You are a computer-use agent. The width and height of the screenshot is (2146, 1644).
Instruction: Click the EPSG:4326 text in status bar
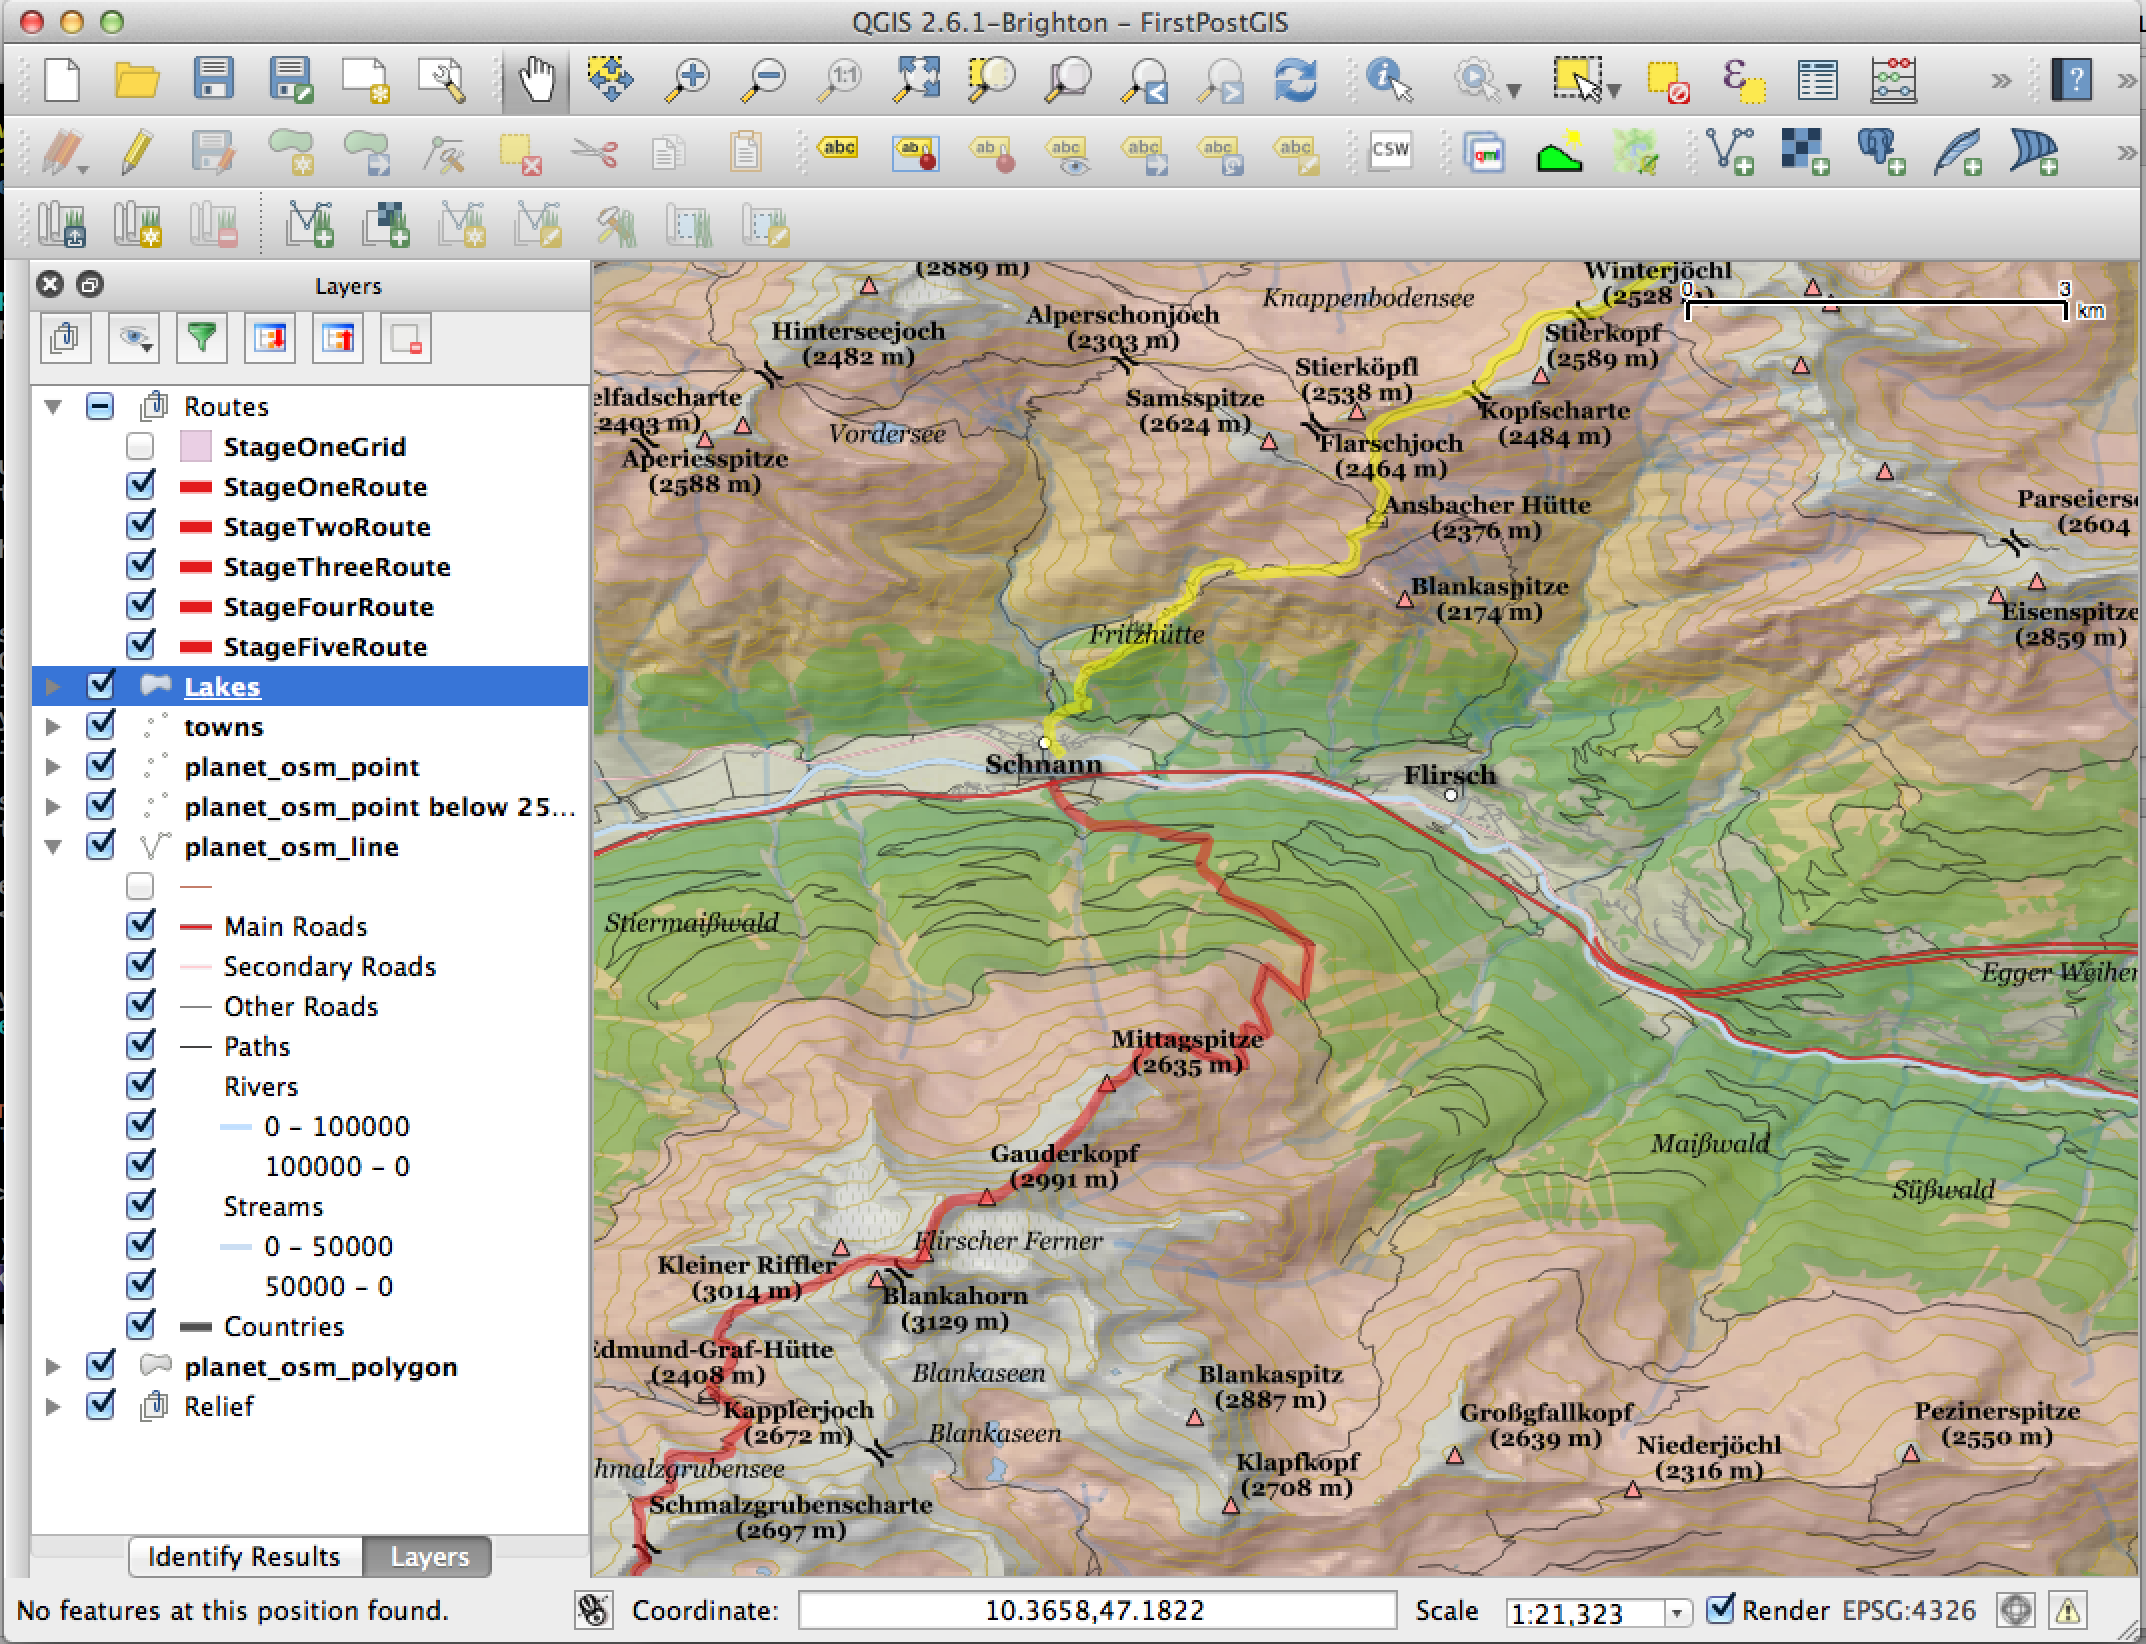click(x=1909, y=1610)
